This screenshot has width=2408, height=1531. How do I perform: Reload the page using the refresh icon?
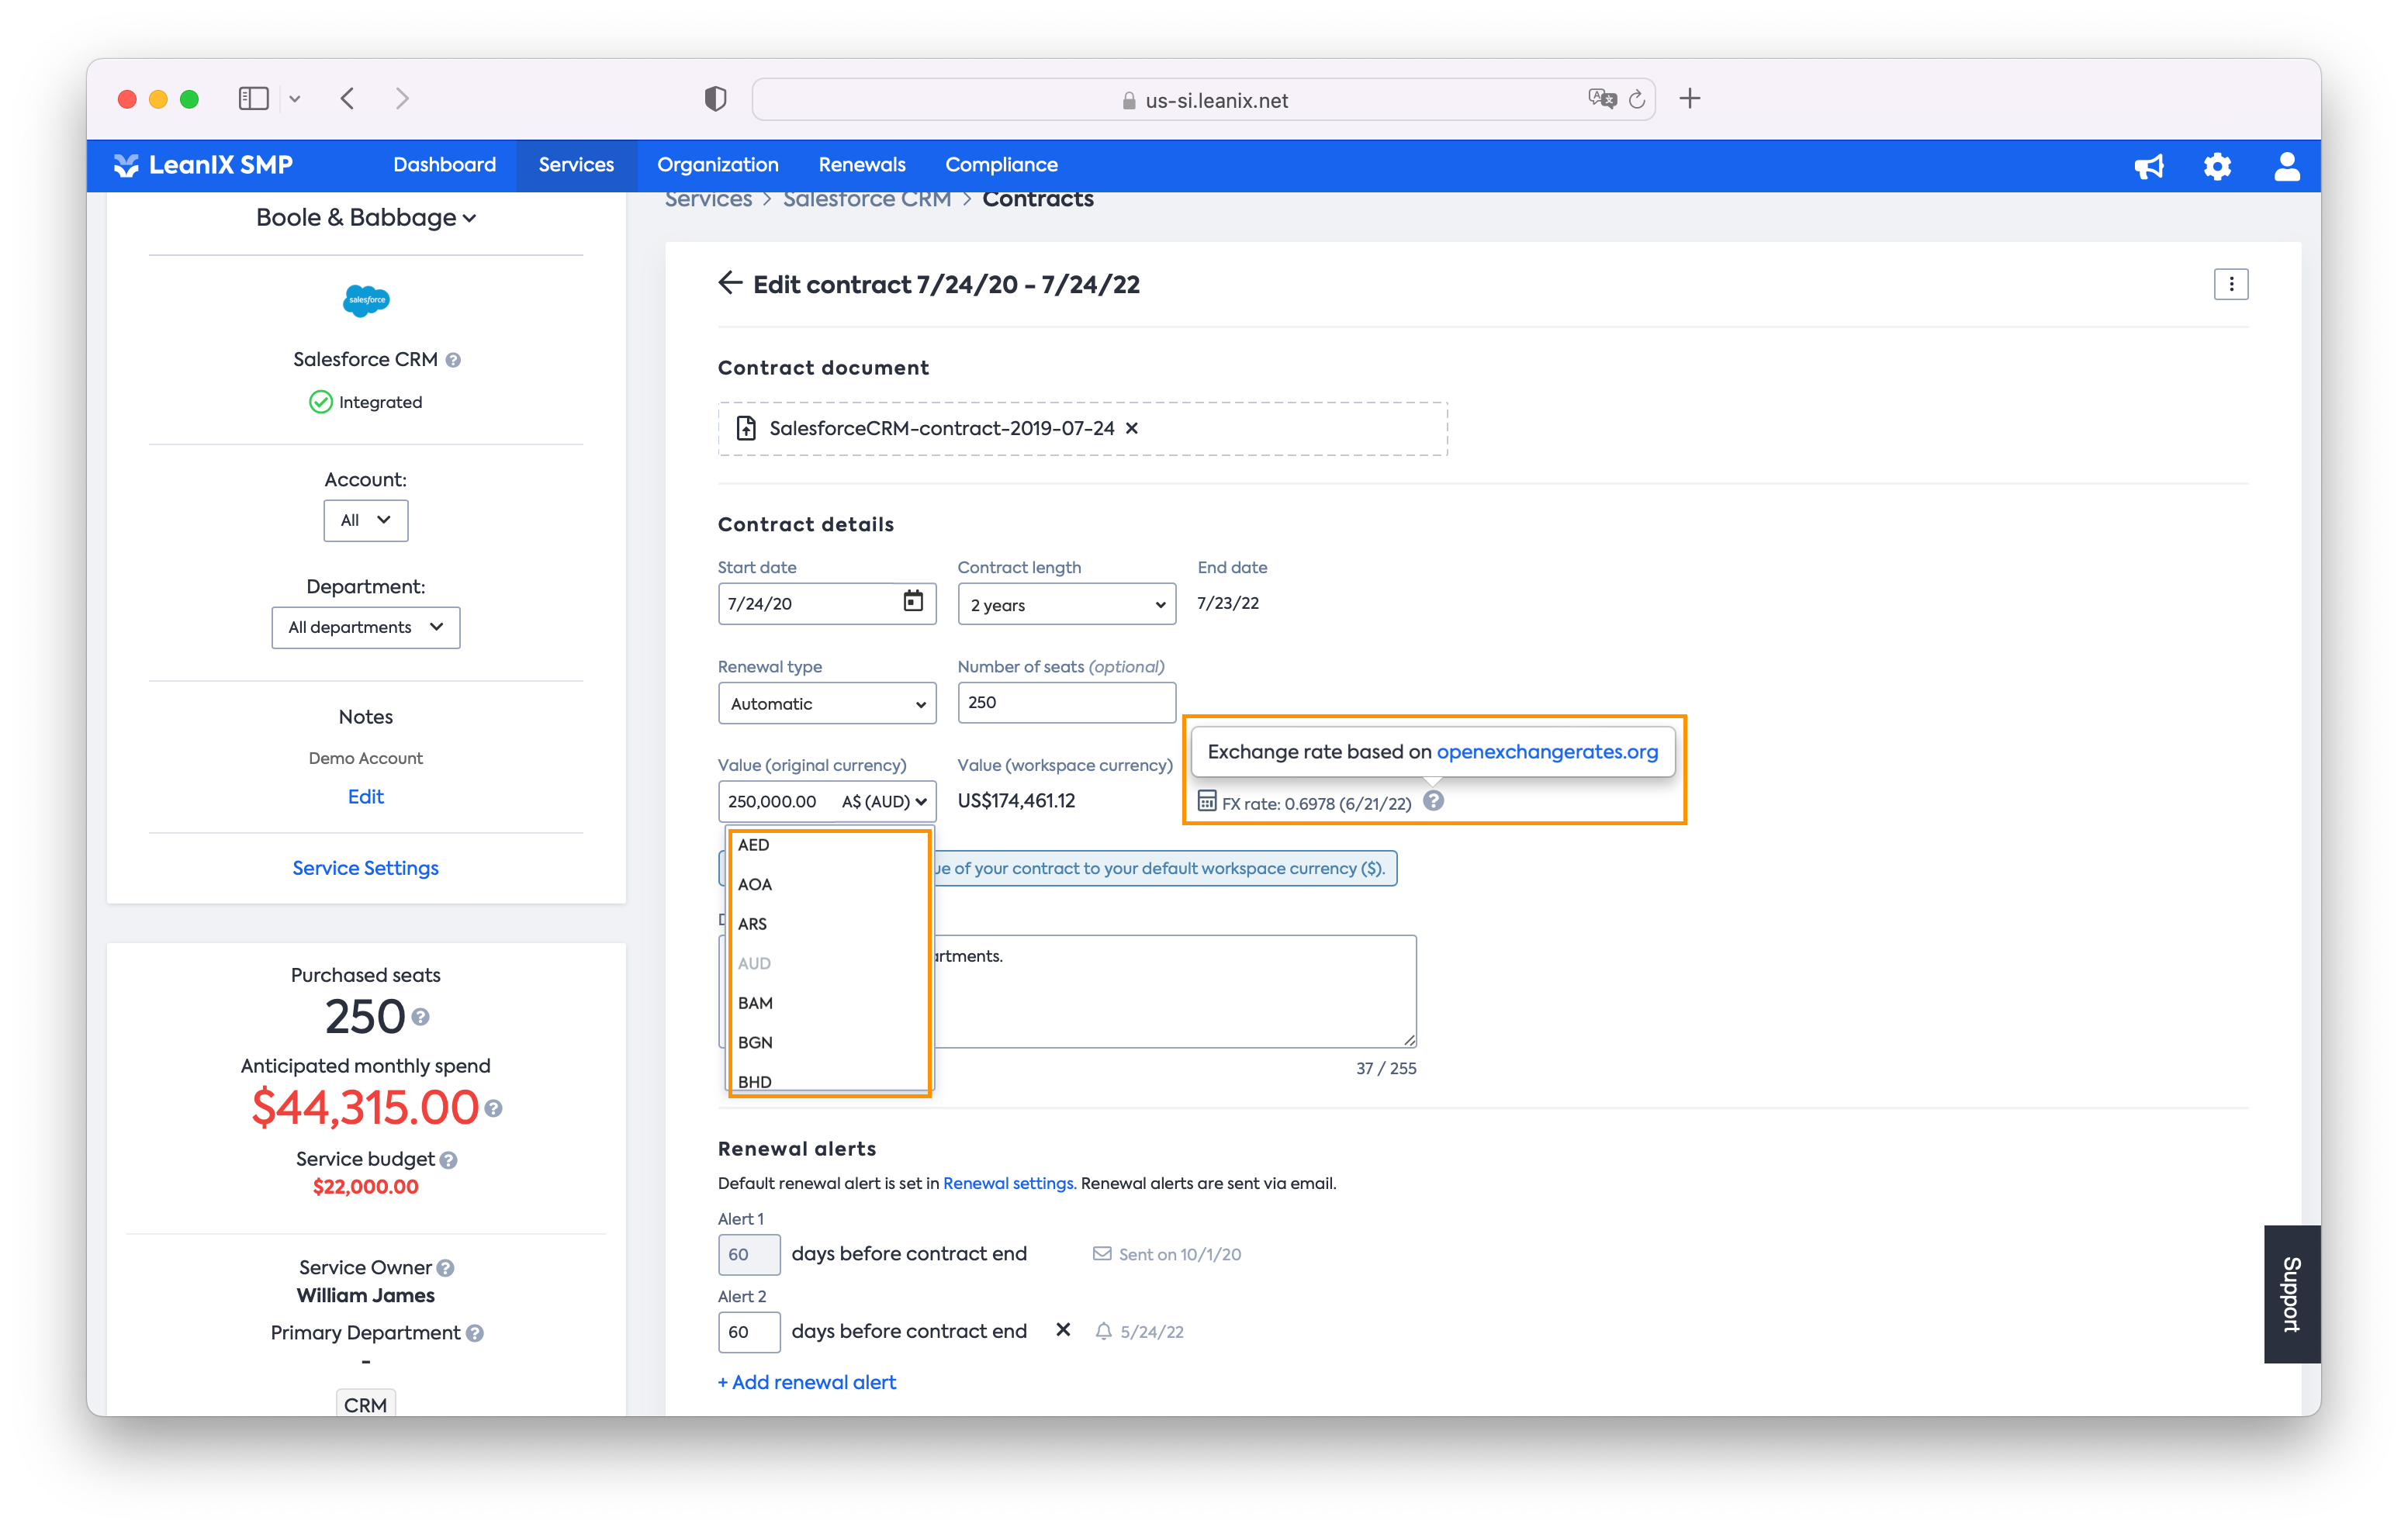point(1637,99)
